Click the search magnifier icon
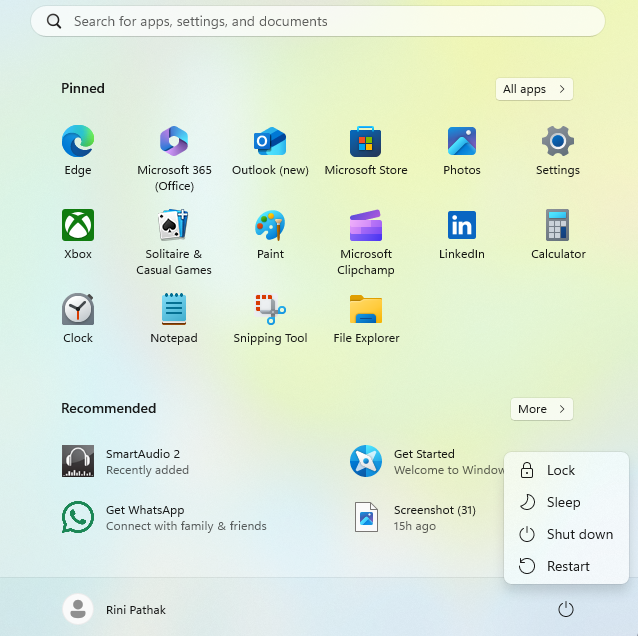 [54, 21]
